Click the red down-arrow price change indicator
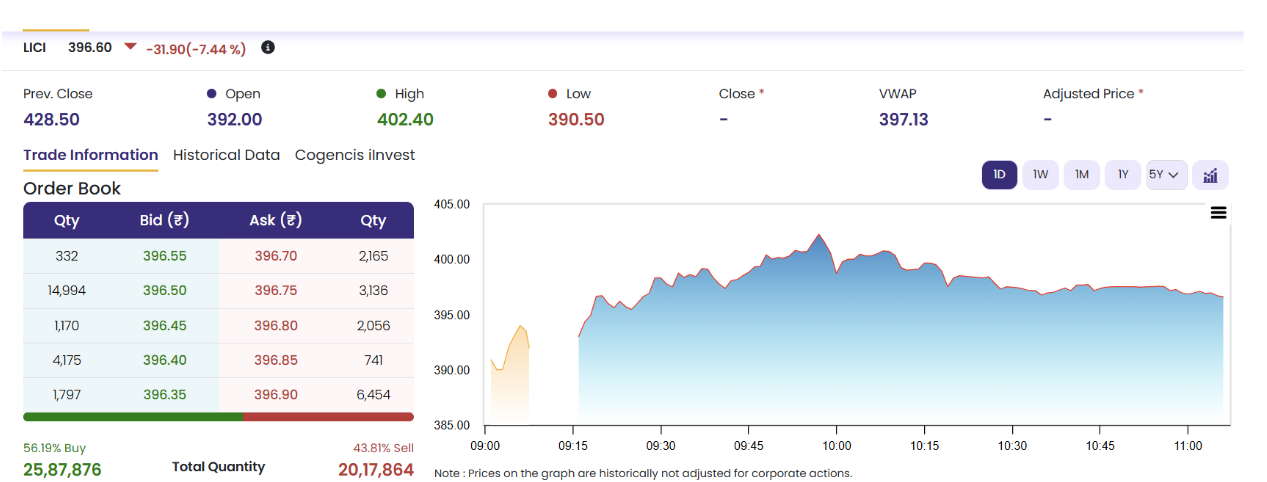Viewport: 1267px width, 482px height. [130, 46]
